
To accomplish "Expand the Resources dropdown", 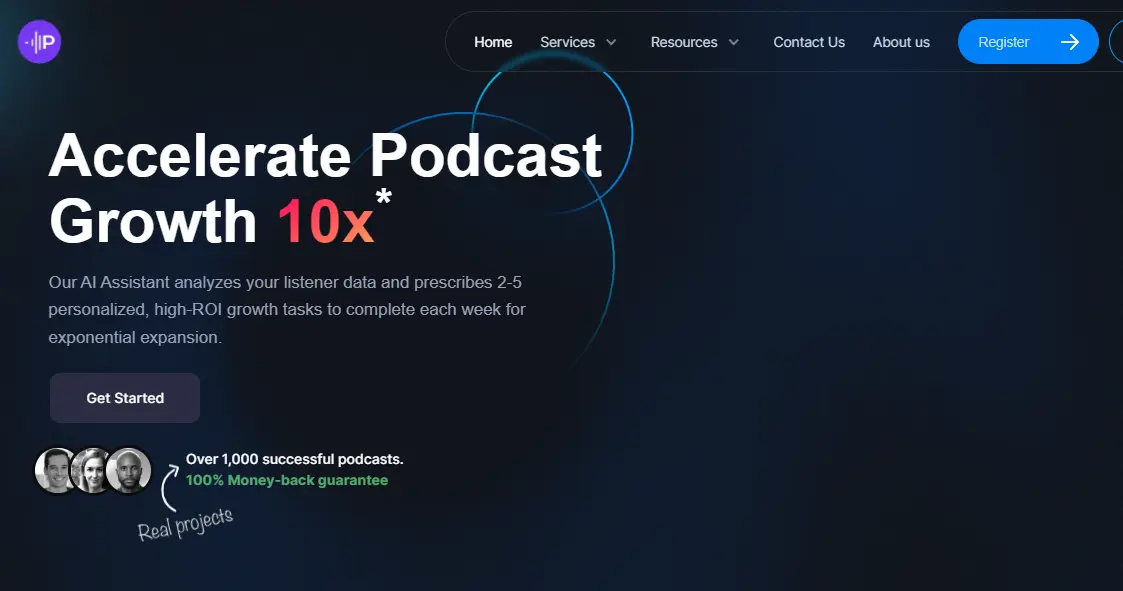I will point(684,42).
